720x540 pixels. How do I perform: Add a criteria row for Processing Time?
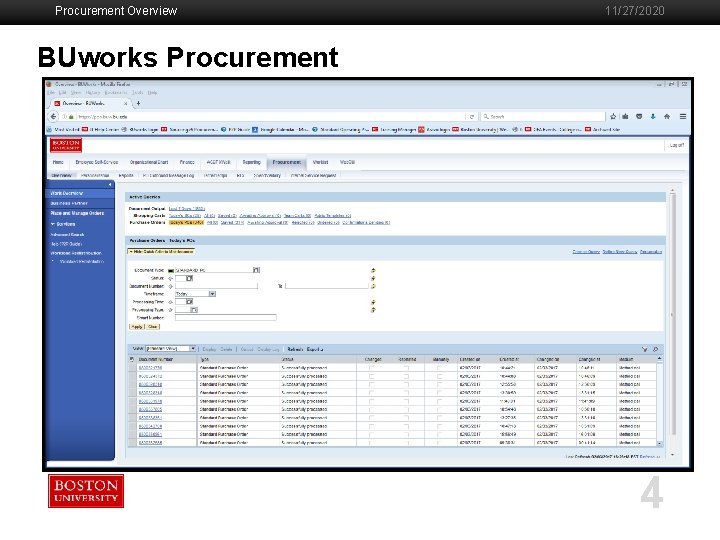(x=373, y=302)
